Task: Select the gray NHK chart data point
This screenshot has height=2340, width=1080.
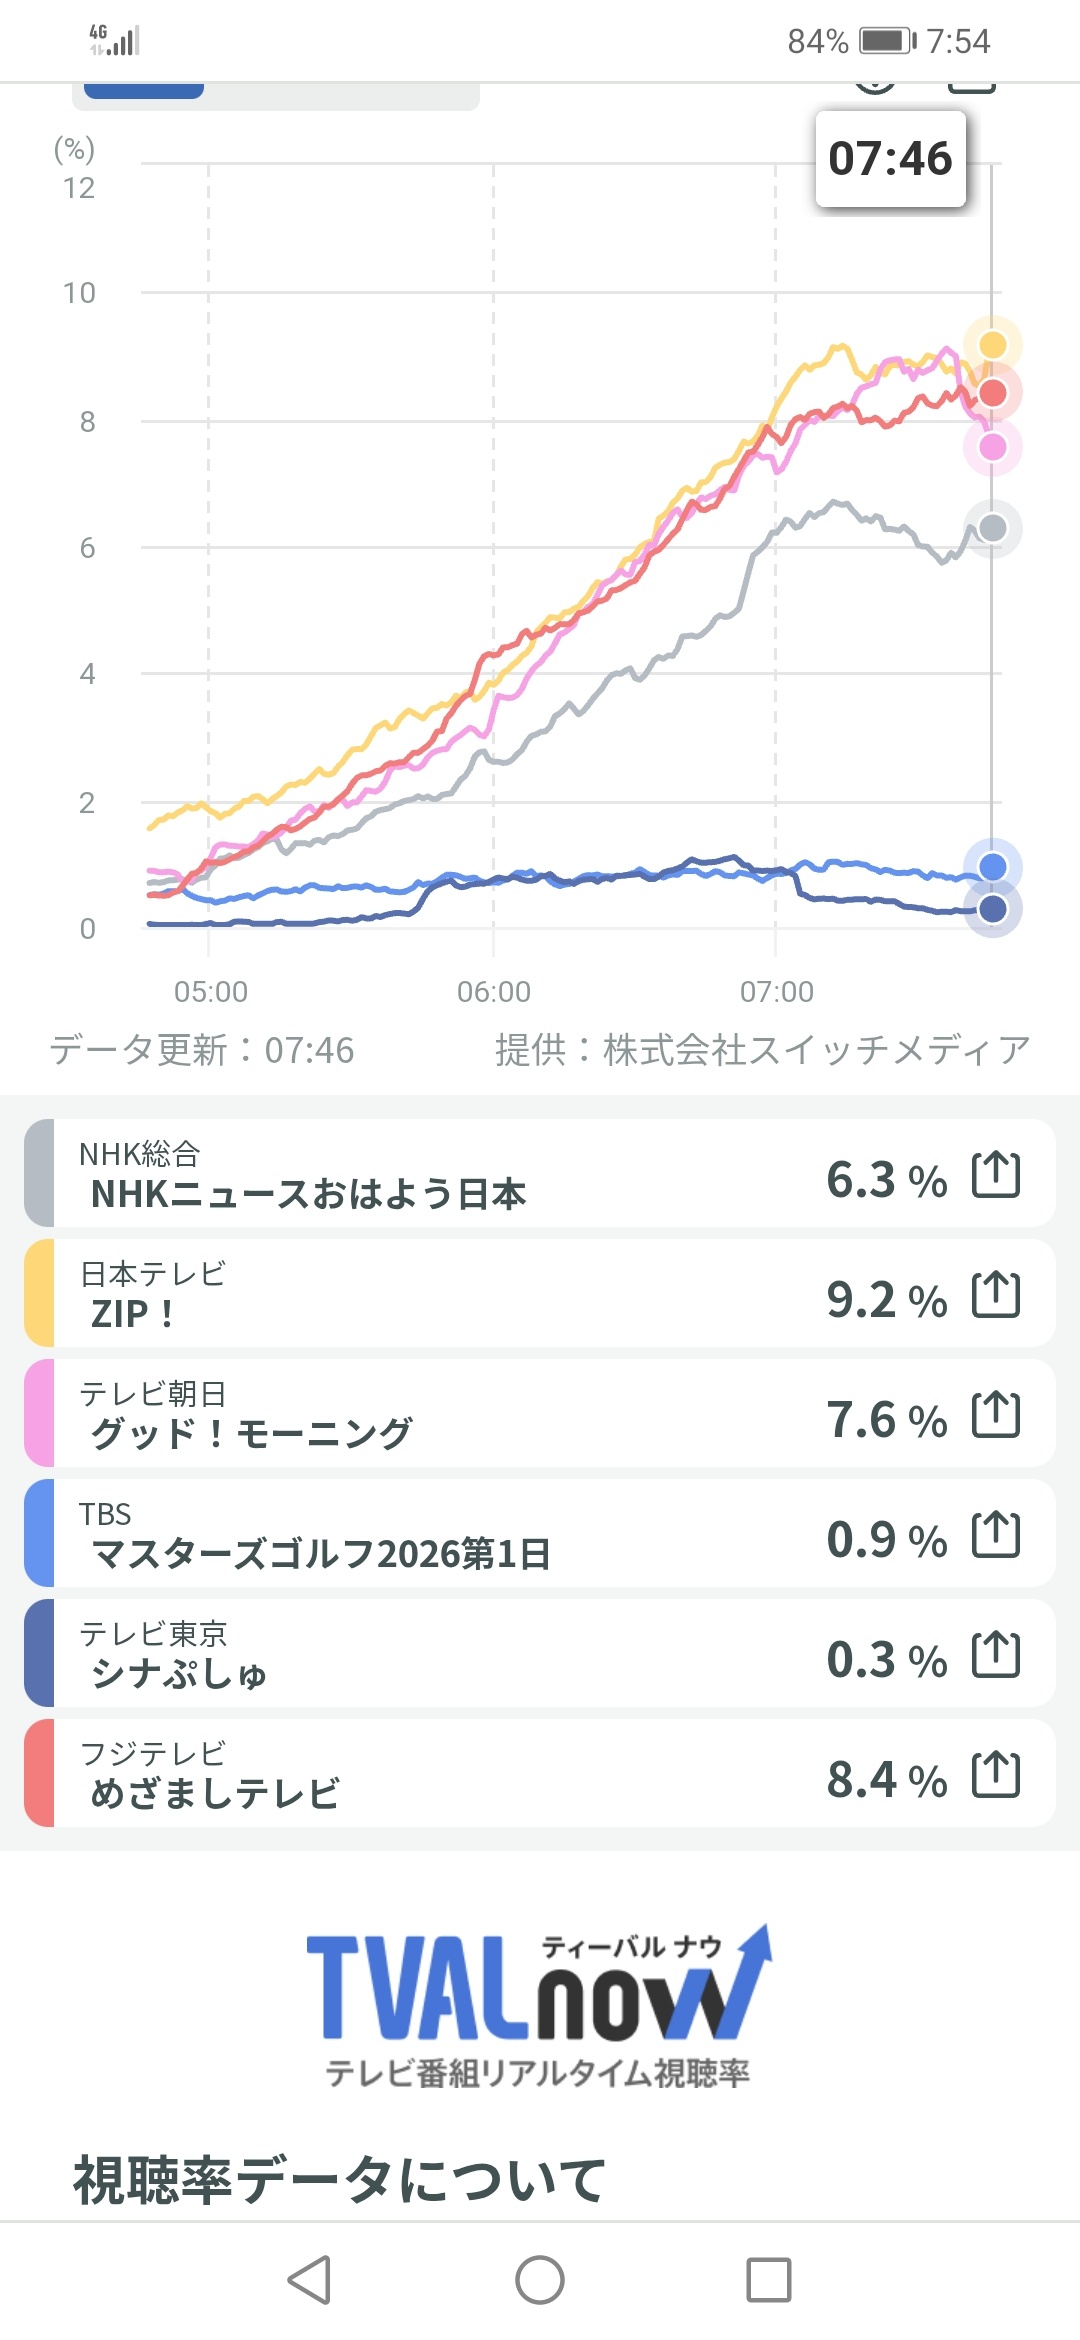Action: click(992, 528)
